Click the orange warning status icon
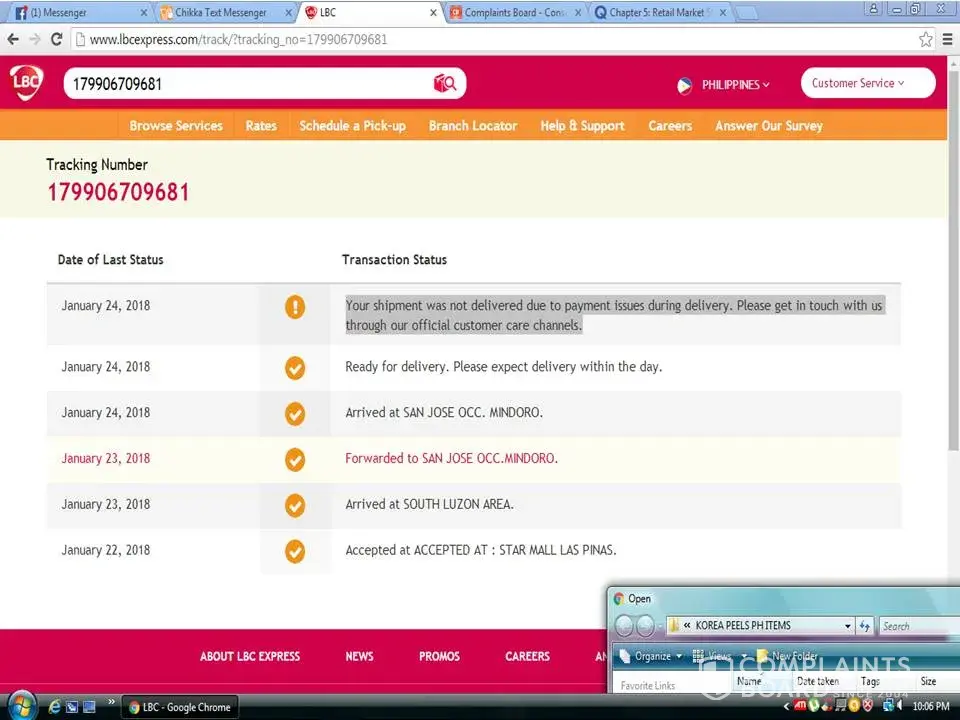 pos(294,306)
